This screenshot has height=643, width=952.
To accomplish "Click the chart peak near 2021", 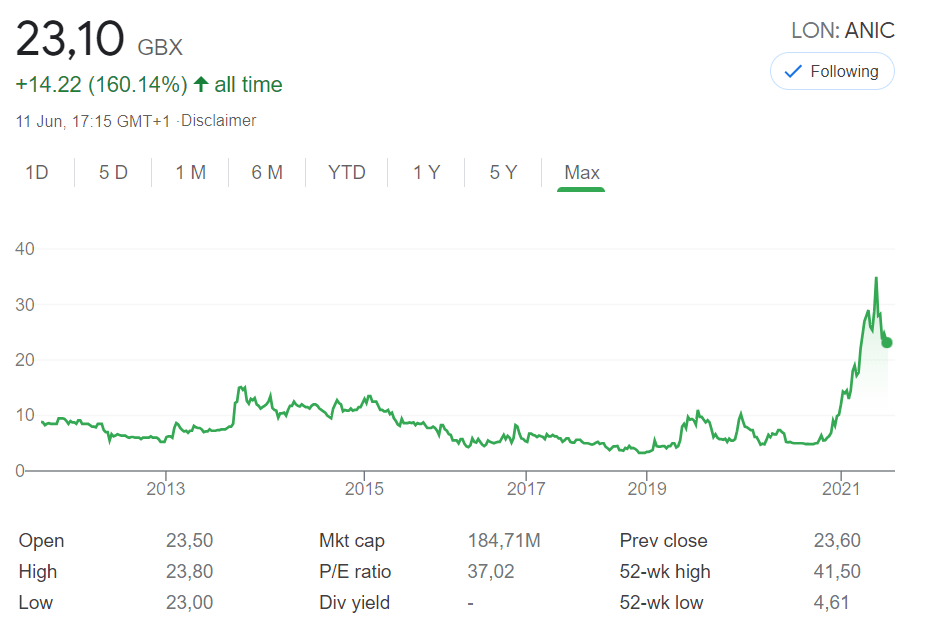I will click(876, 279).
